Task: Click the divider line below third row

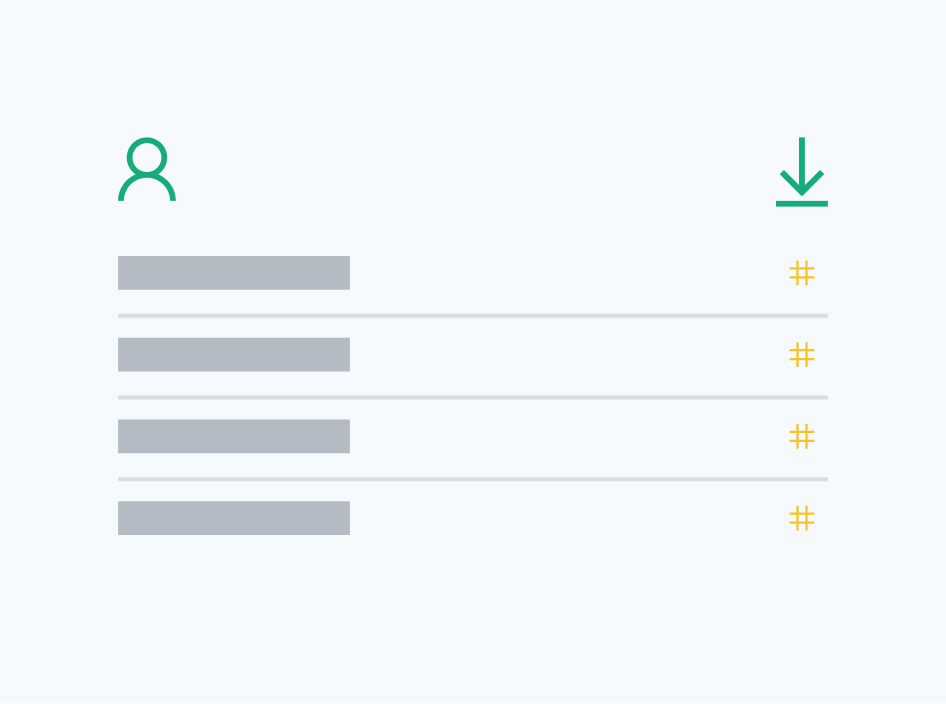Action: pyautogui.click(x=473, y=480)
